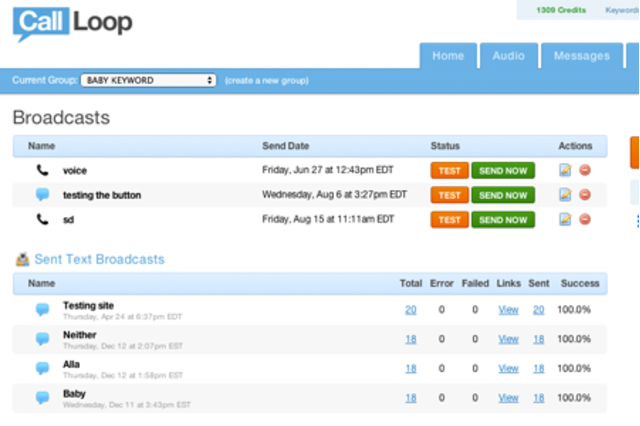The width and height of the screenshot is (640, 426).
Task: Click total count 20 for Testing site
Action: coord(410,310)
